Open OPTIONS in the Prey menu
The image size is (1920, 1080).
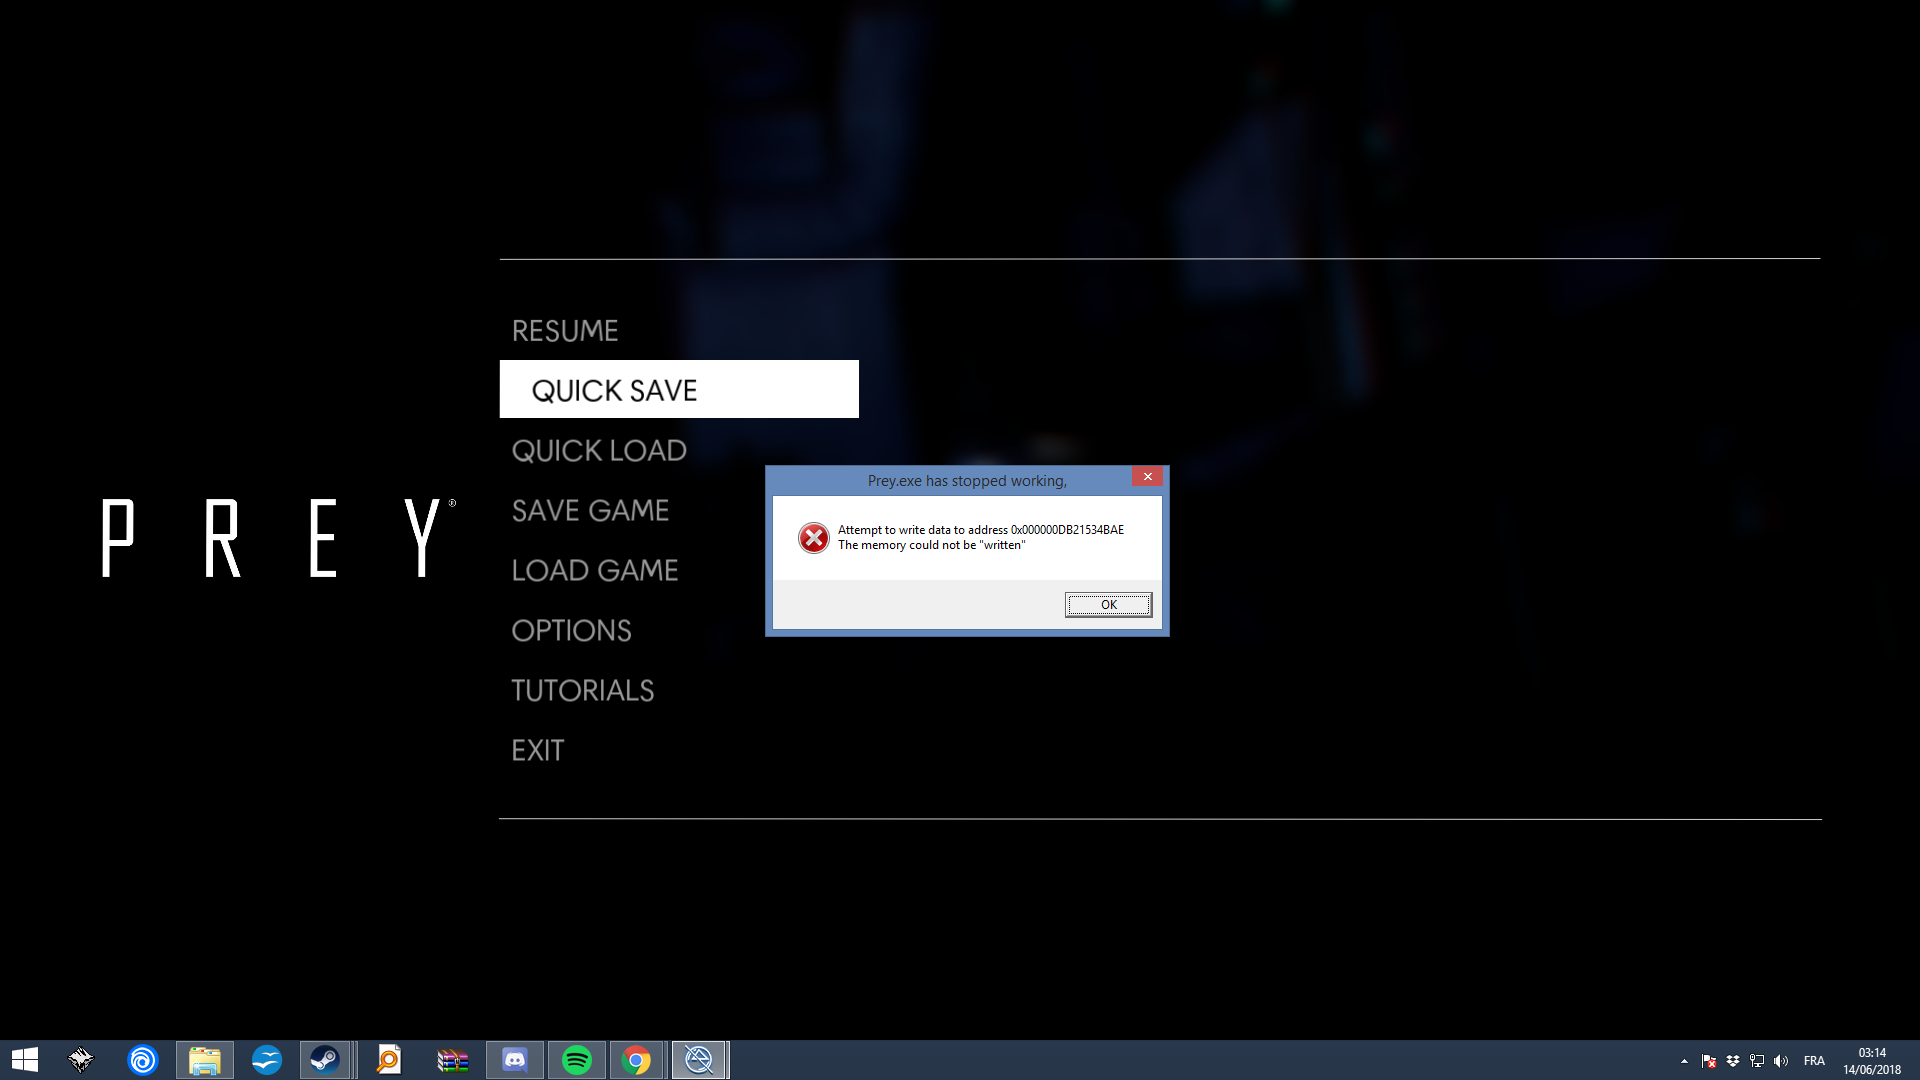[x=571, y=630]
